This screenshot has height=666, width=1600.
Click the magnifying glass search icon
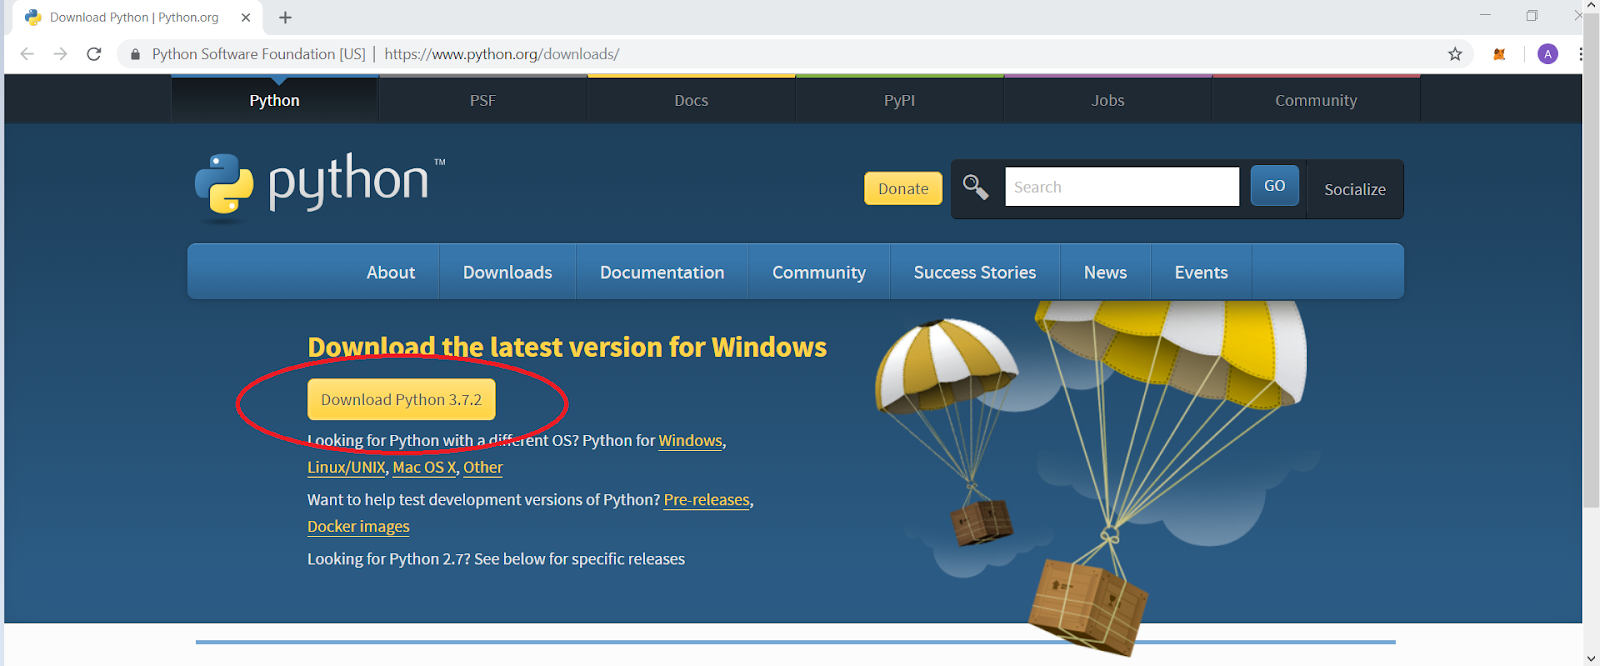[x=975, y=187]
